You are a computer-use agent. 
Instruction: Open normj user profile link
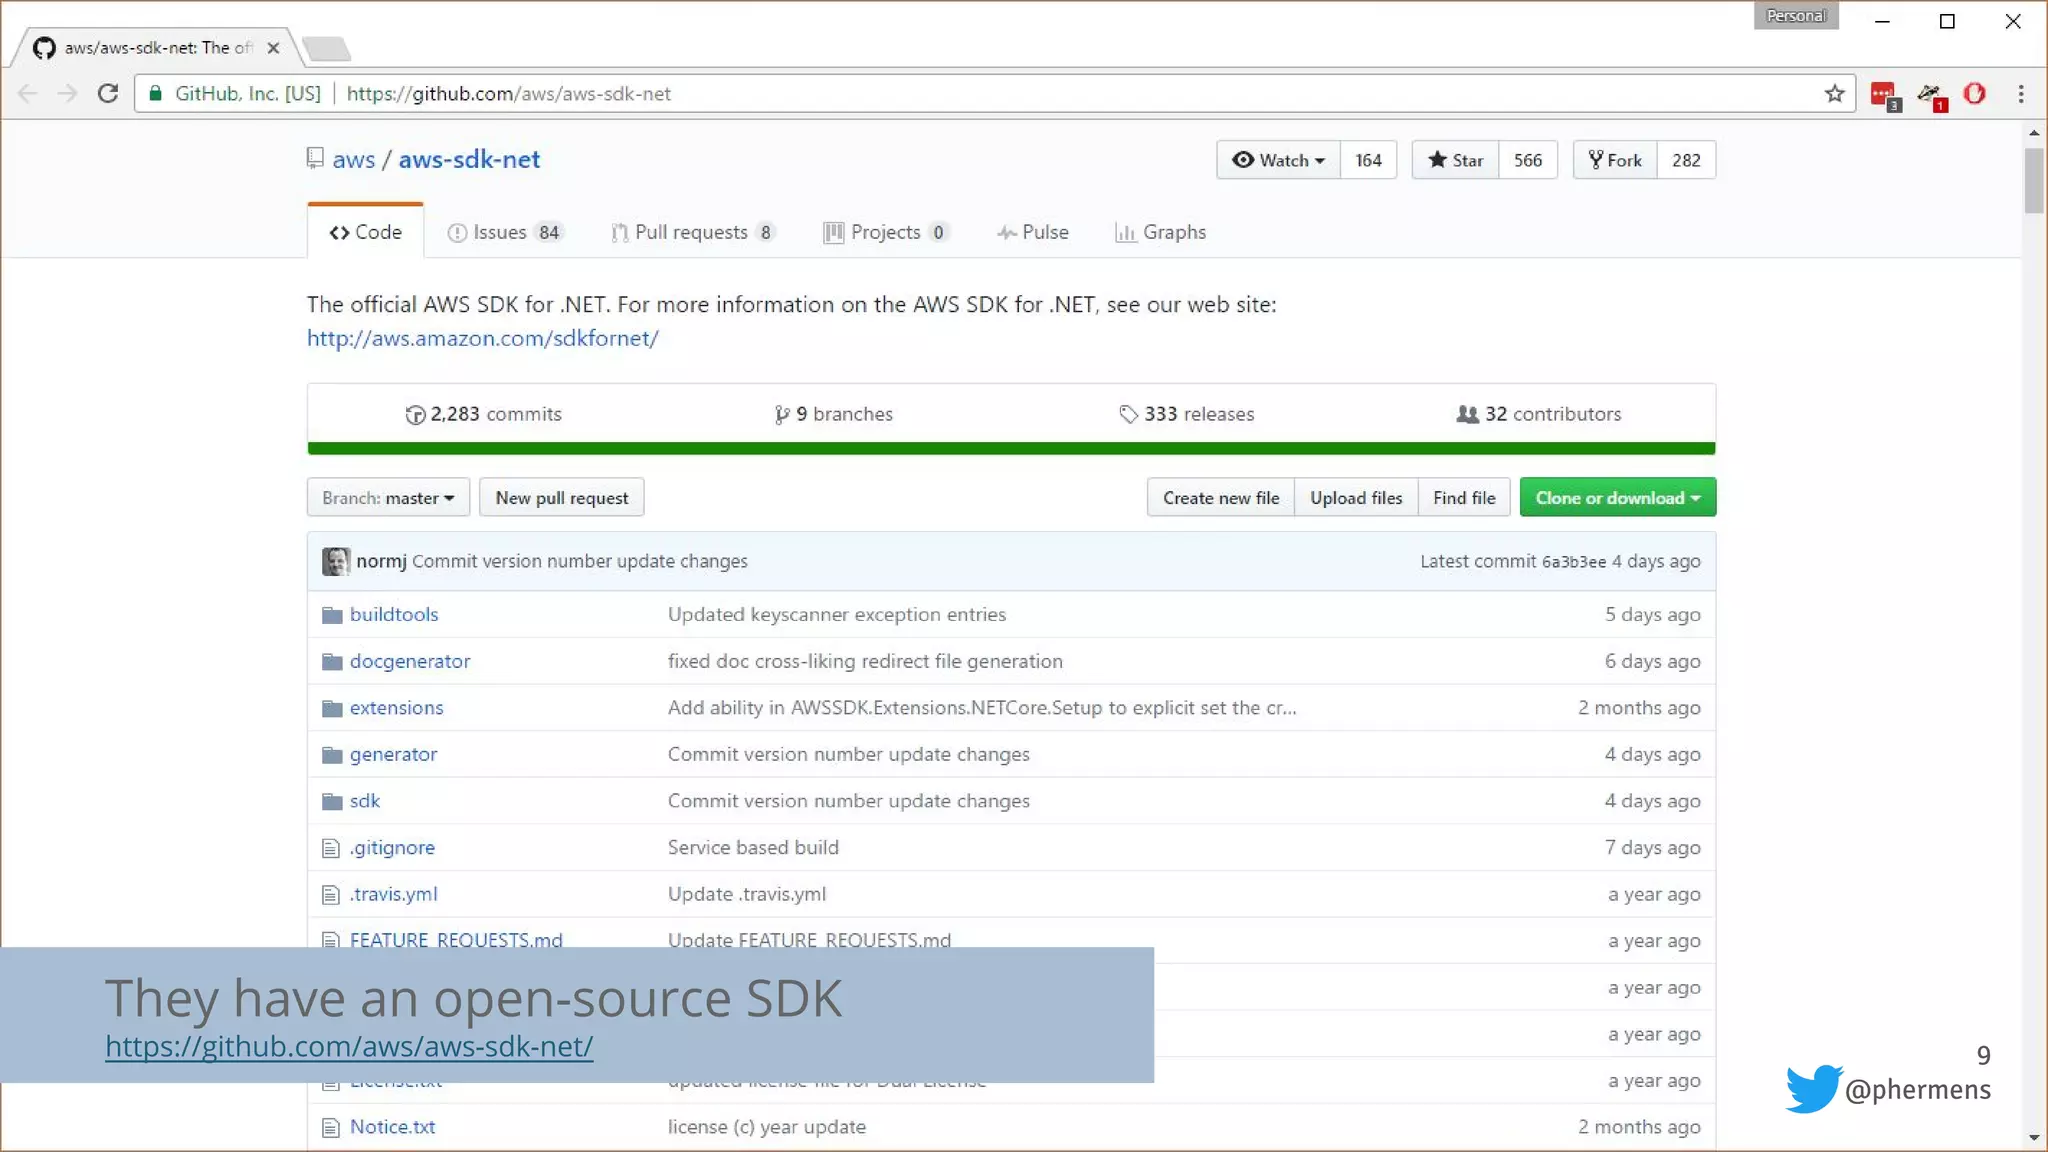tap(381, 561)
